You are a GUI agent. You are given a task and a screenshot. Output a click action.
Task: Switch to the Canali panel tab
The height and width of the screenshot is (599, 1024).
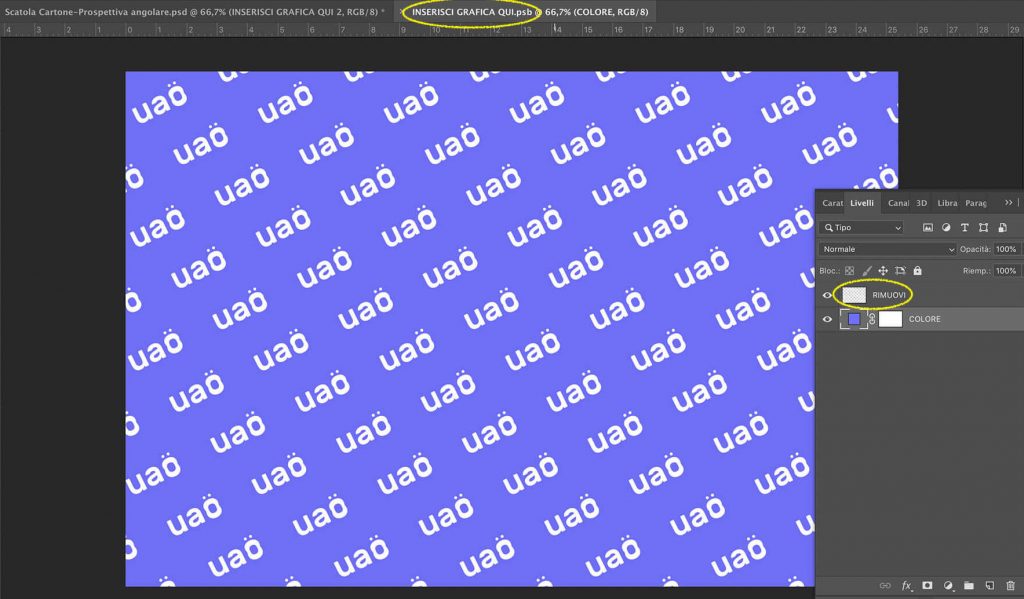[898, 203]
